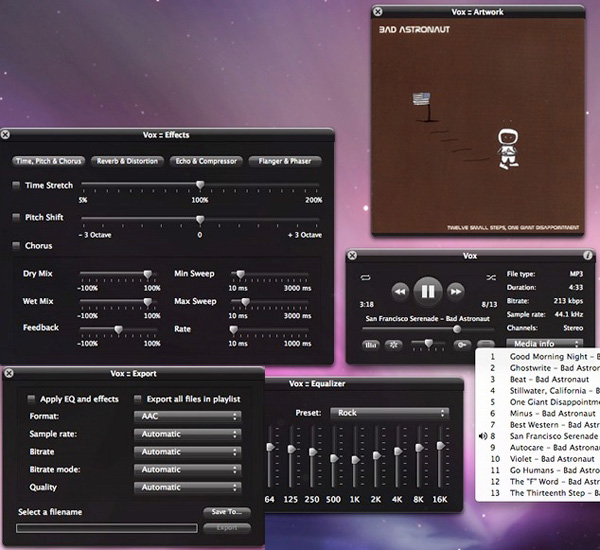Image resolution: width=600 pixels, height=550 pixels.
Task: Skip to the next track
Action: (456, 292)
